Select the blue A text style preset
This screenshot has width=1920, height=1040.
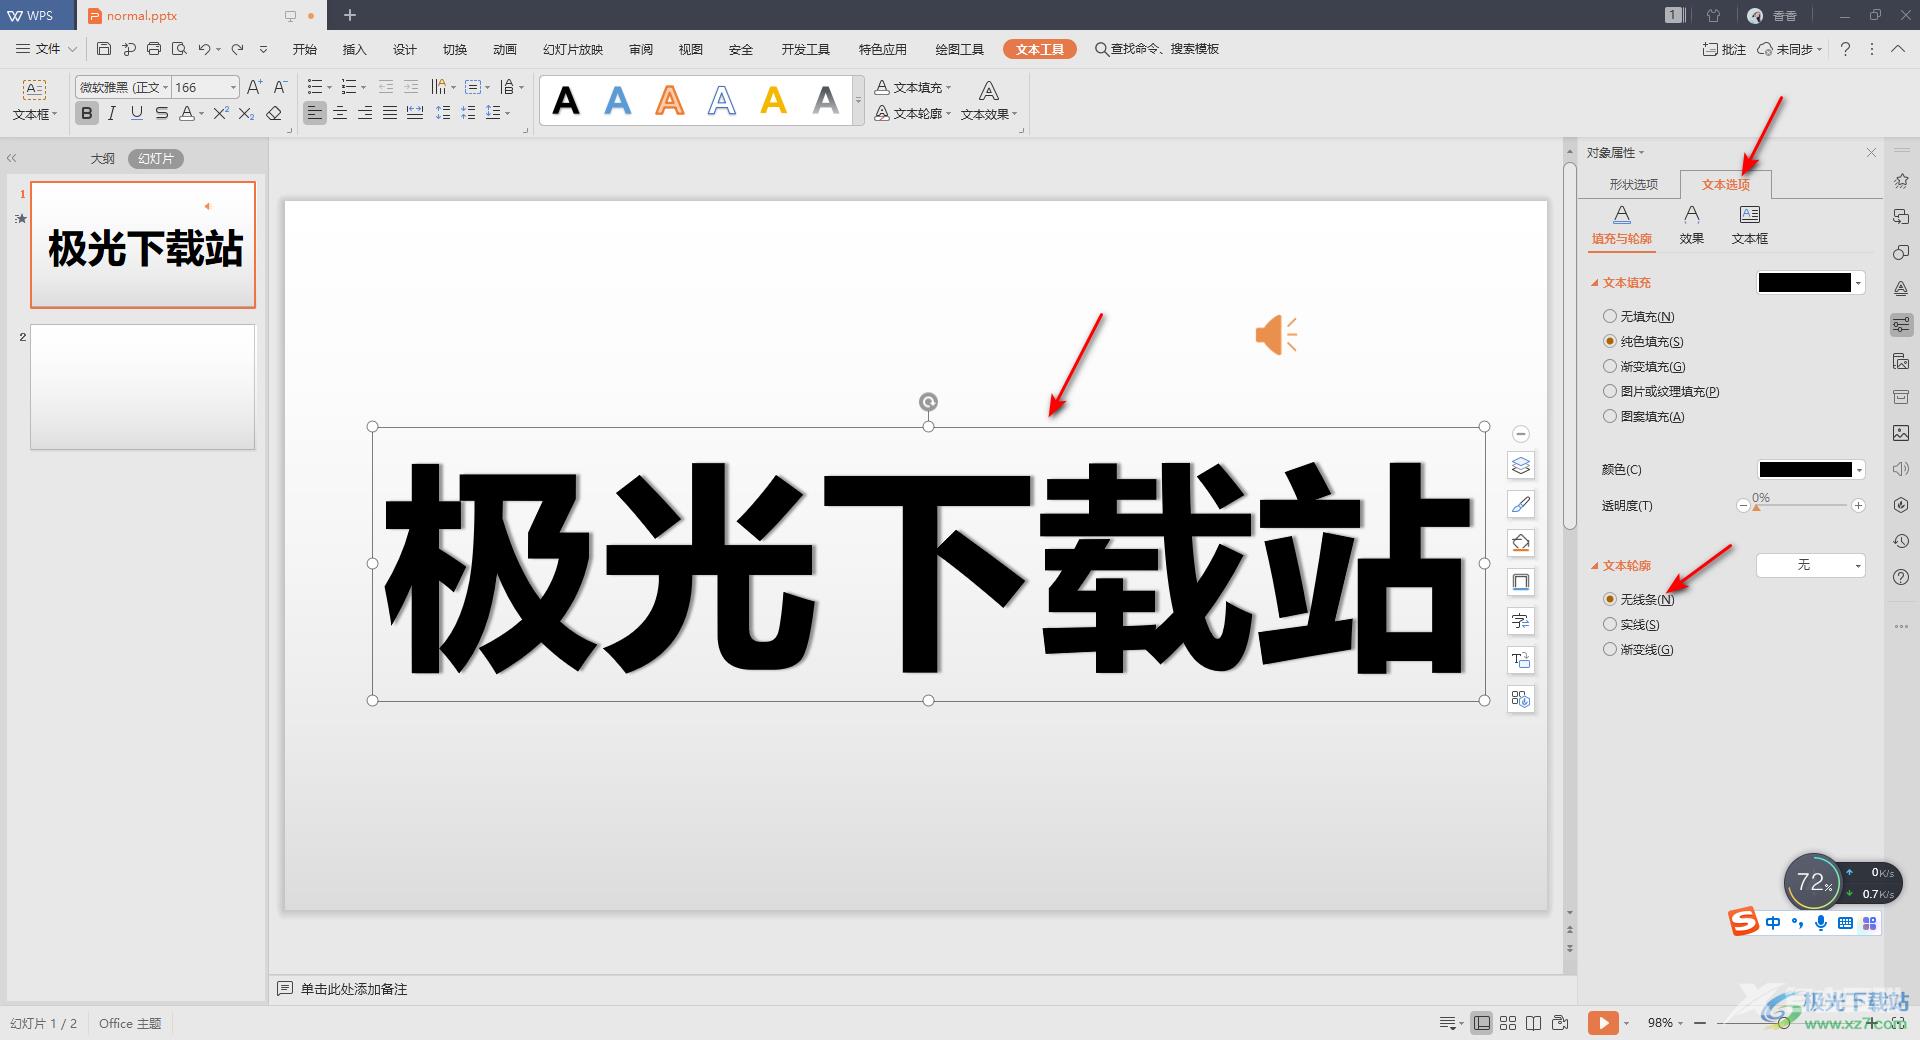618,100
